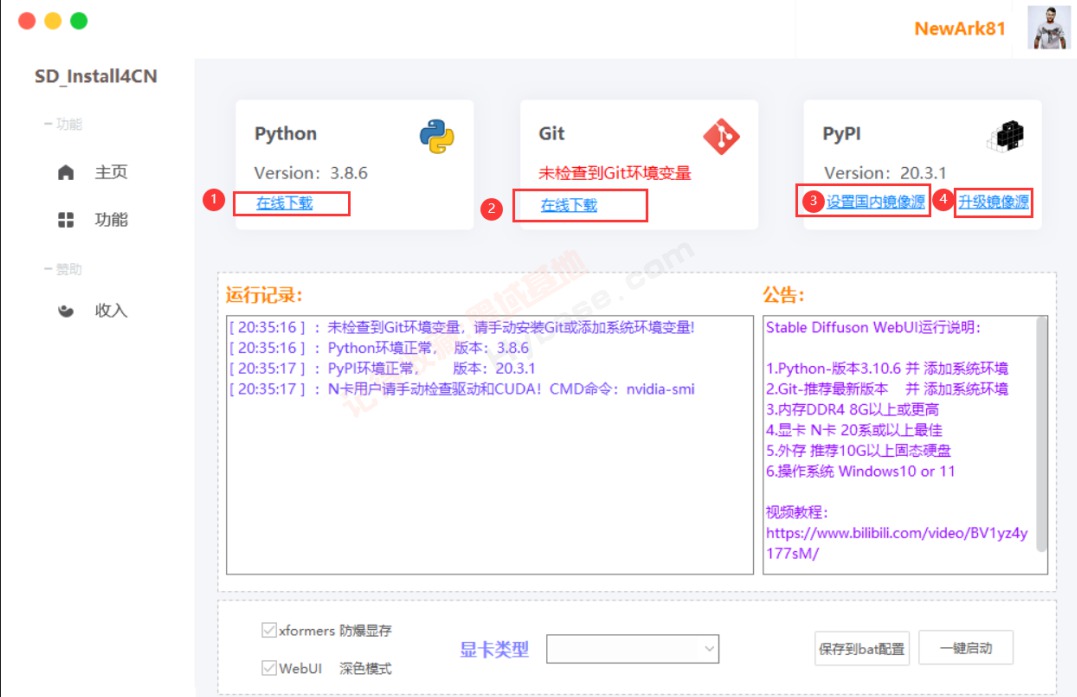Click the green window traffic-light button
Screen dimensions: 1077x697
point(79,21)
